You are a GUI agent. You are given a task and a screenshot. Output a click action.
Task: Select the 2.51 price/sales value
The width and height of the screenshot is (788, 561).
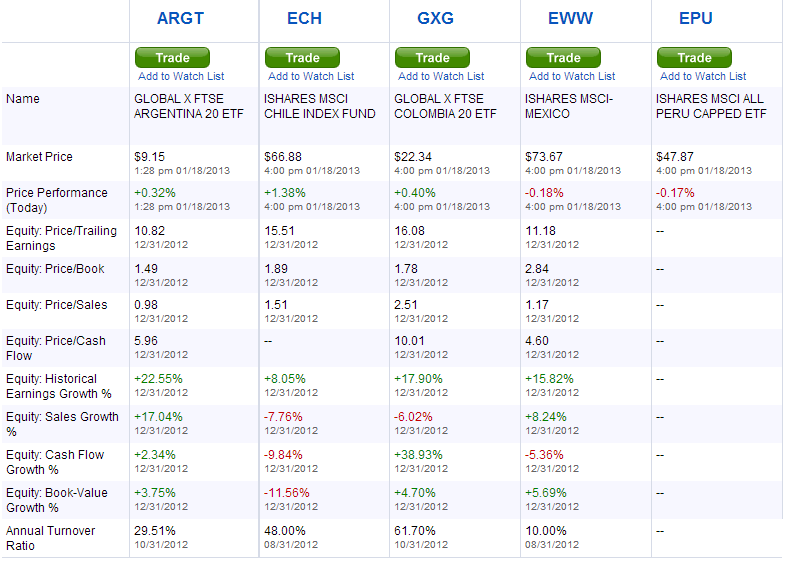[x=406, y=305]
